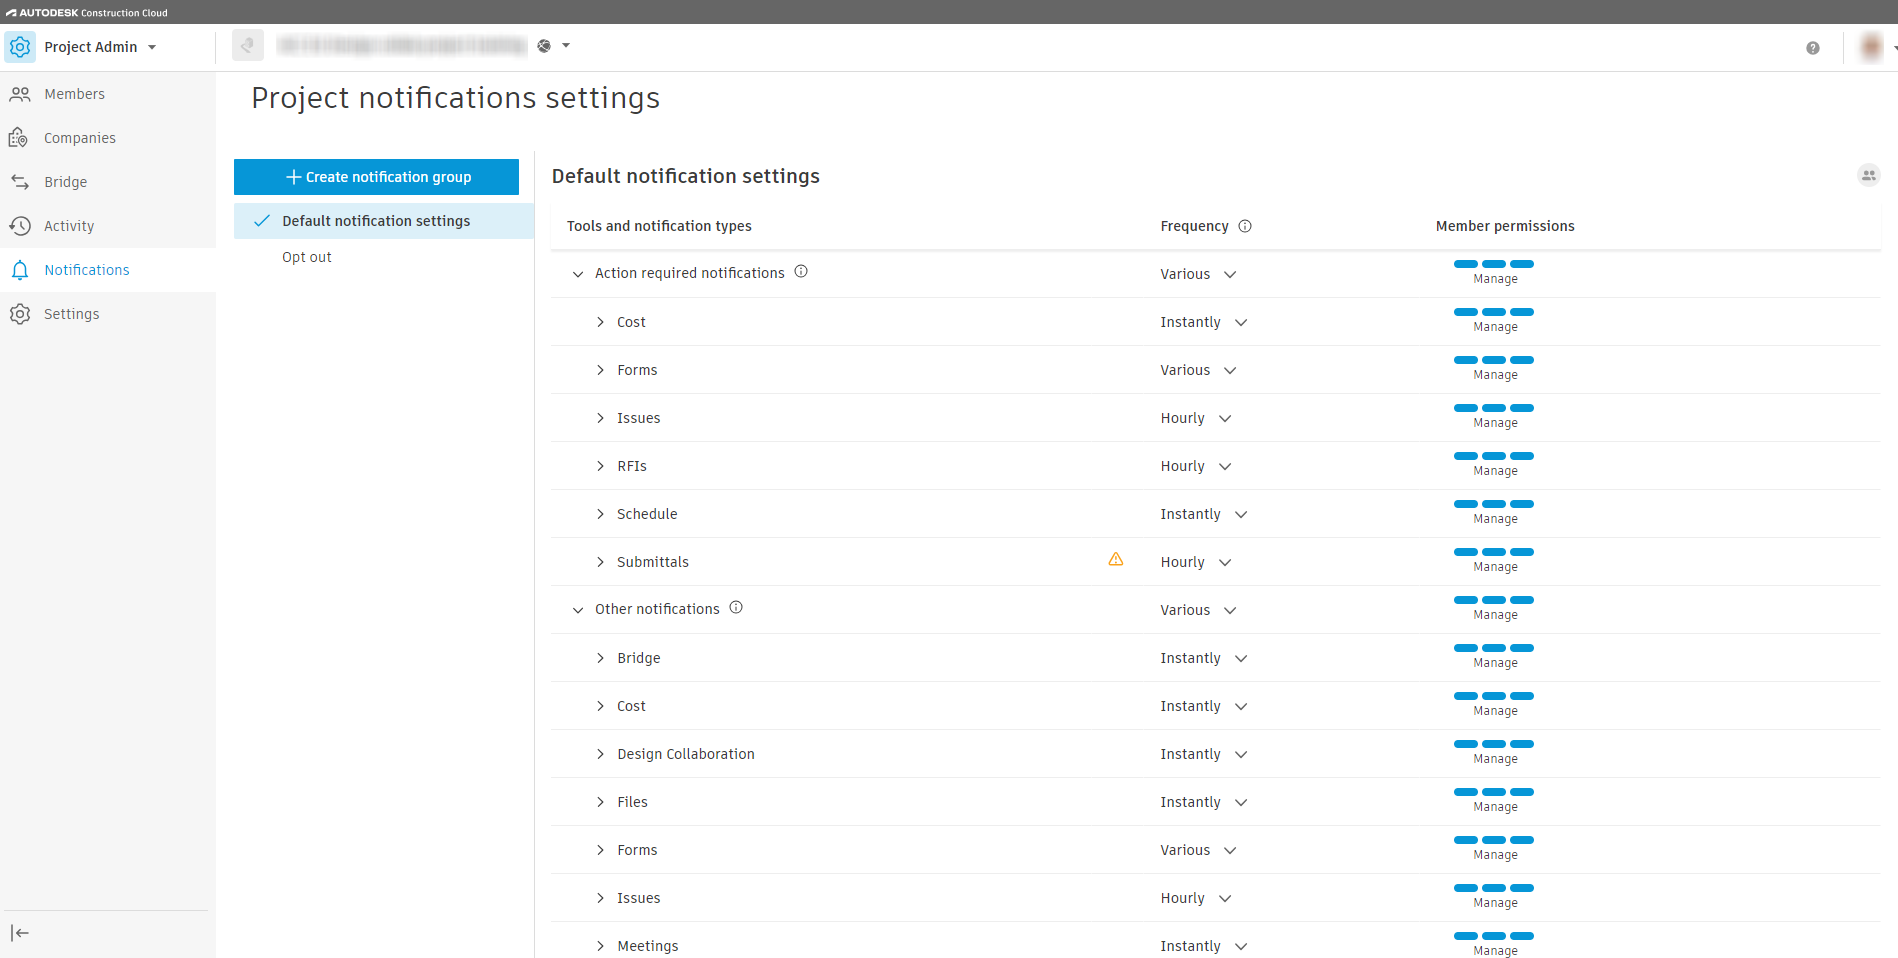This screenshot has width=1898, height=958.
Task: Open Project Admin module dropdown
Action: [x=152, y=47]
